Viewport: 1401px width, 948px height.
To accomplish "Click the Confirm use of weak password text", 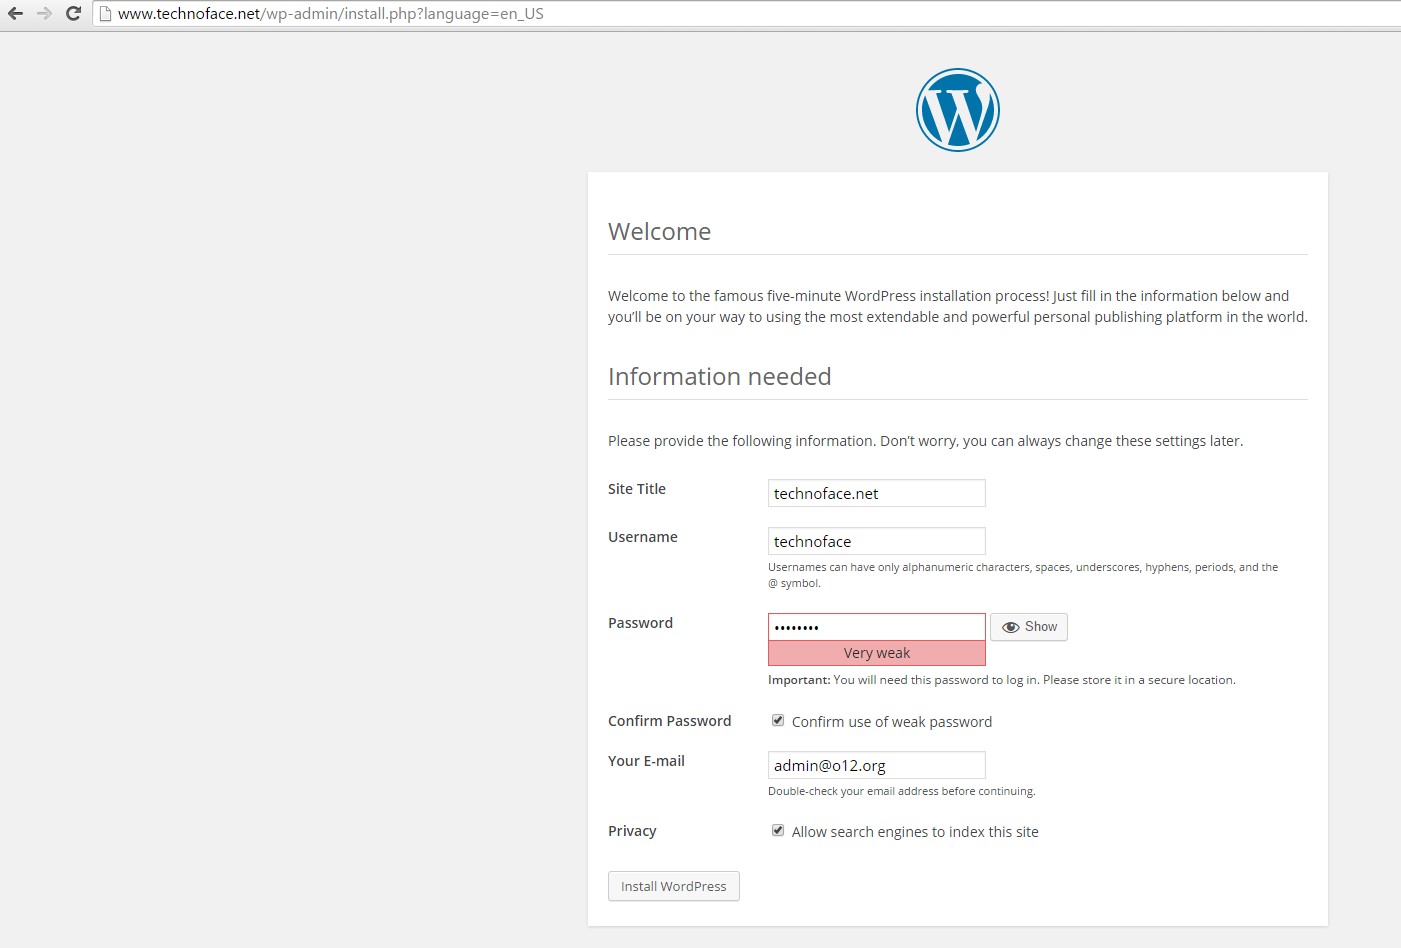I will pos(892,722).
